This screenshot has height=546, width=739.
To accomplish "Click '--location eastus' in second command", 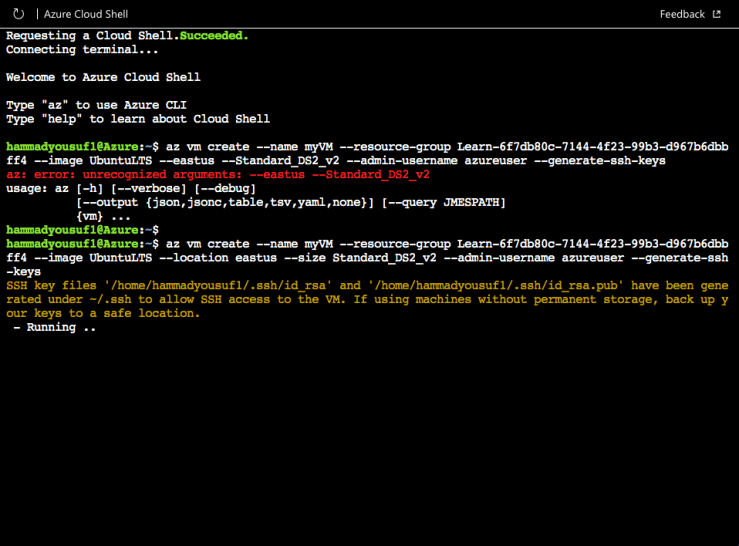I will (x=218, y=258).
